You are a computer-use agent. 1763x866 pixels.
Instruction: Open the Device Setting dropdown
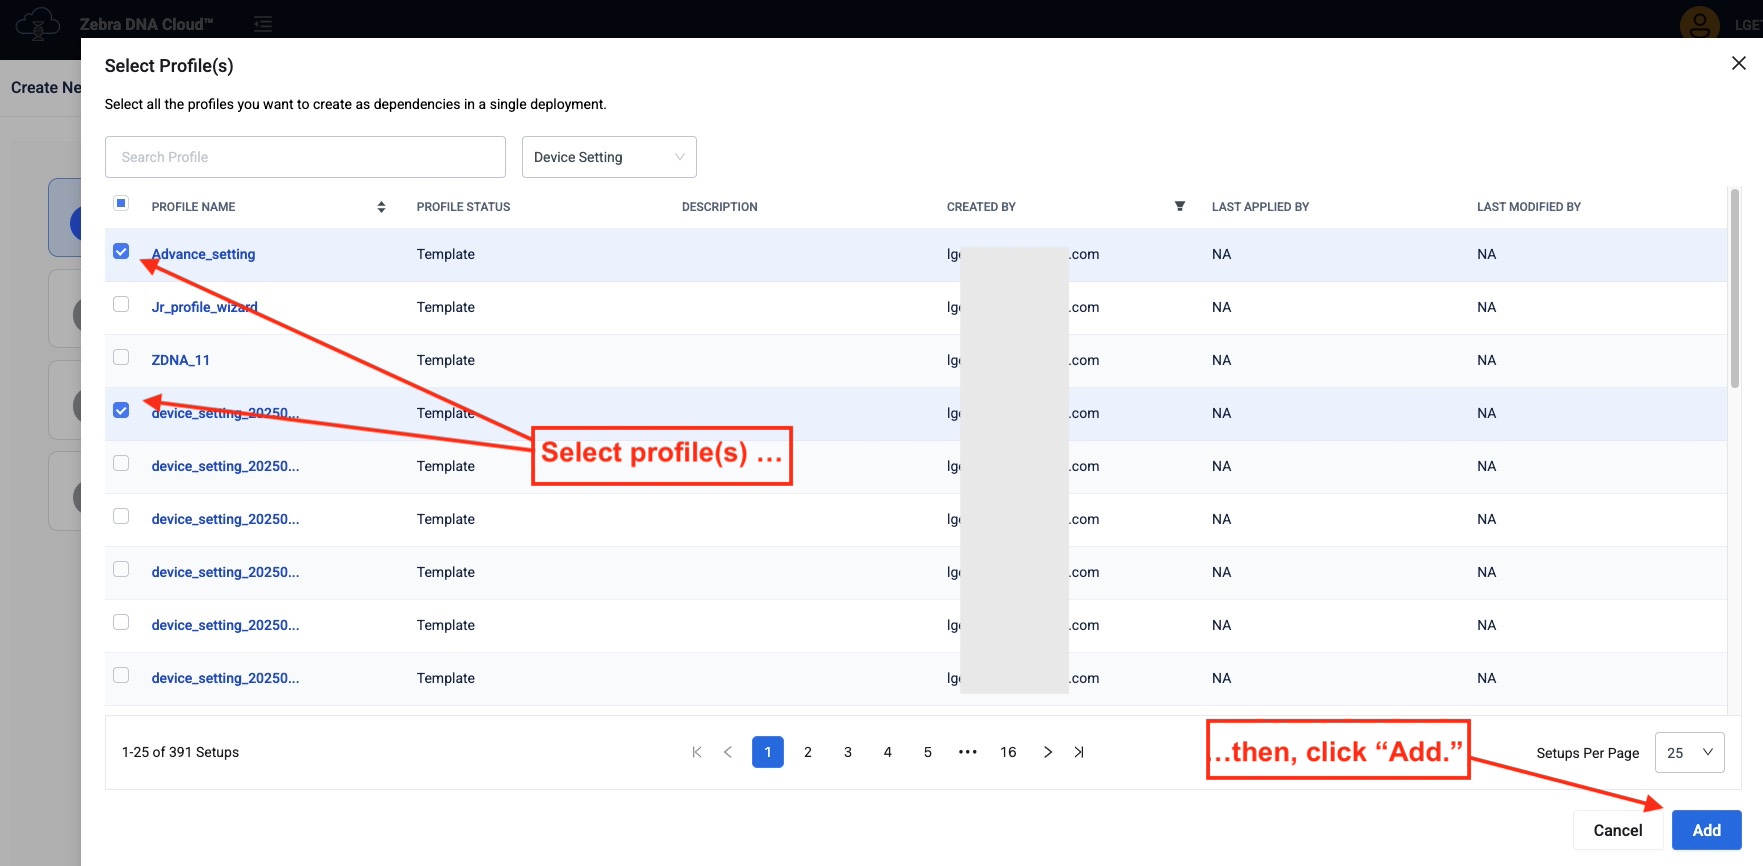coord(609,157)
